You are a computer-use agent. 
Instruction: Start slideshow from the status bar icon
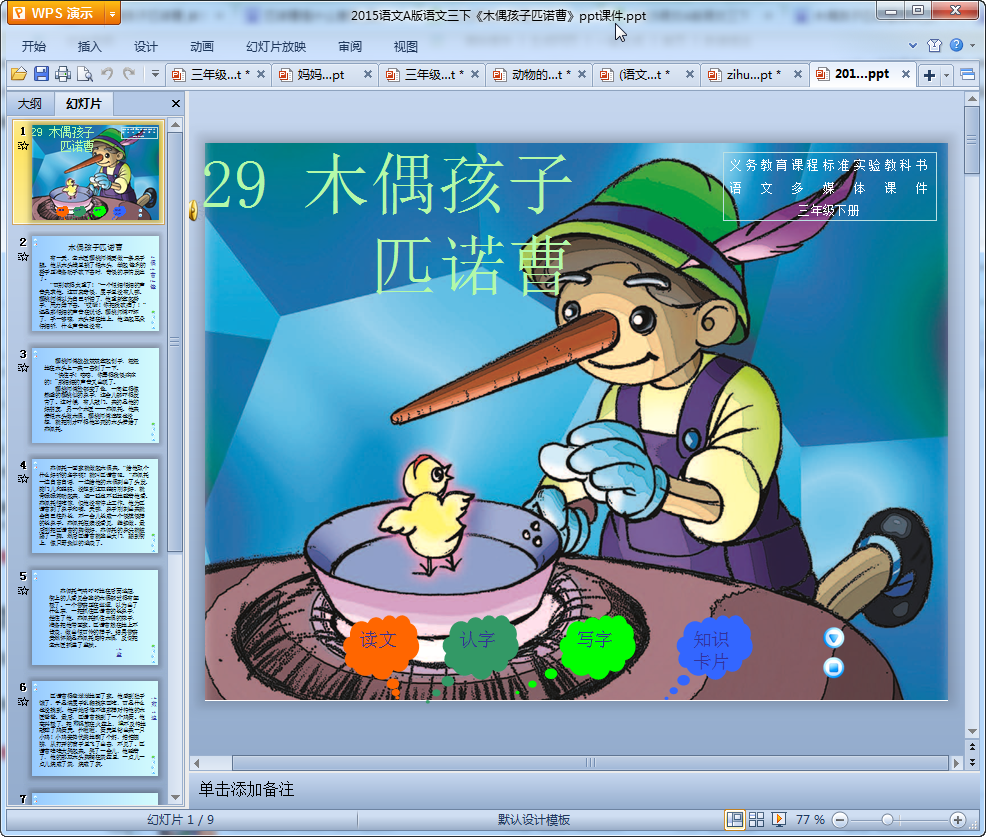tap(778, 819)
